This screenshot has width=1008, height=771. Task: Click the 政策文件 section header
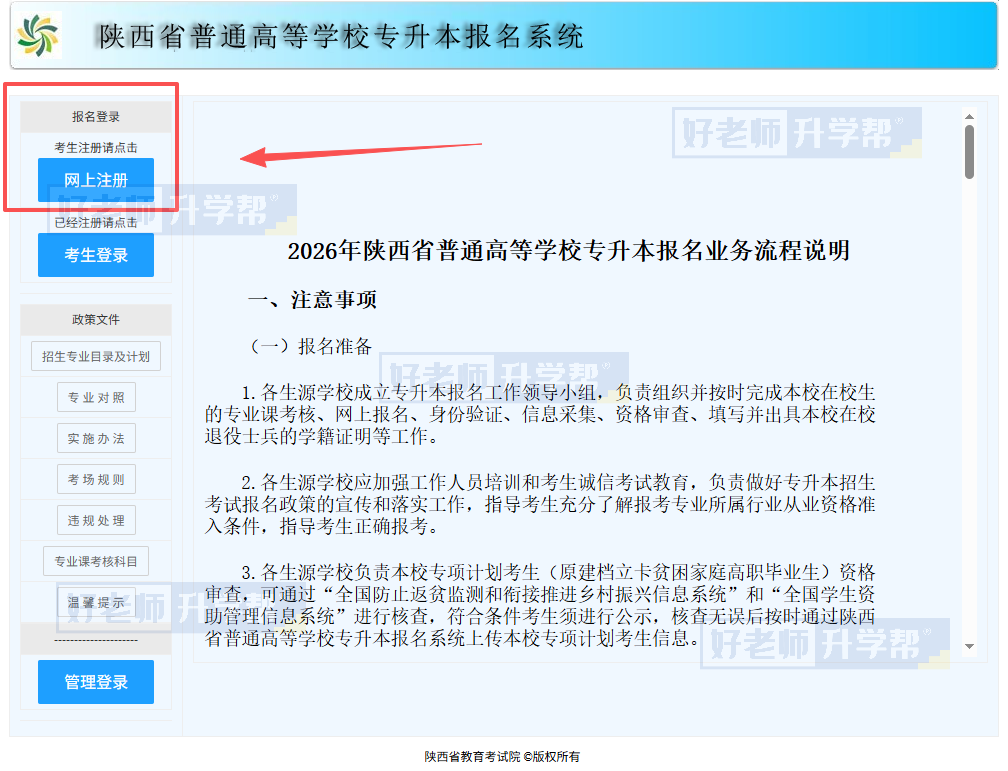(96, 320)
